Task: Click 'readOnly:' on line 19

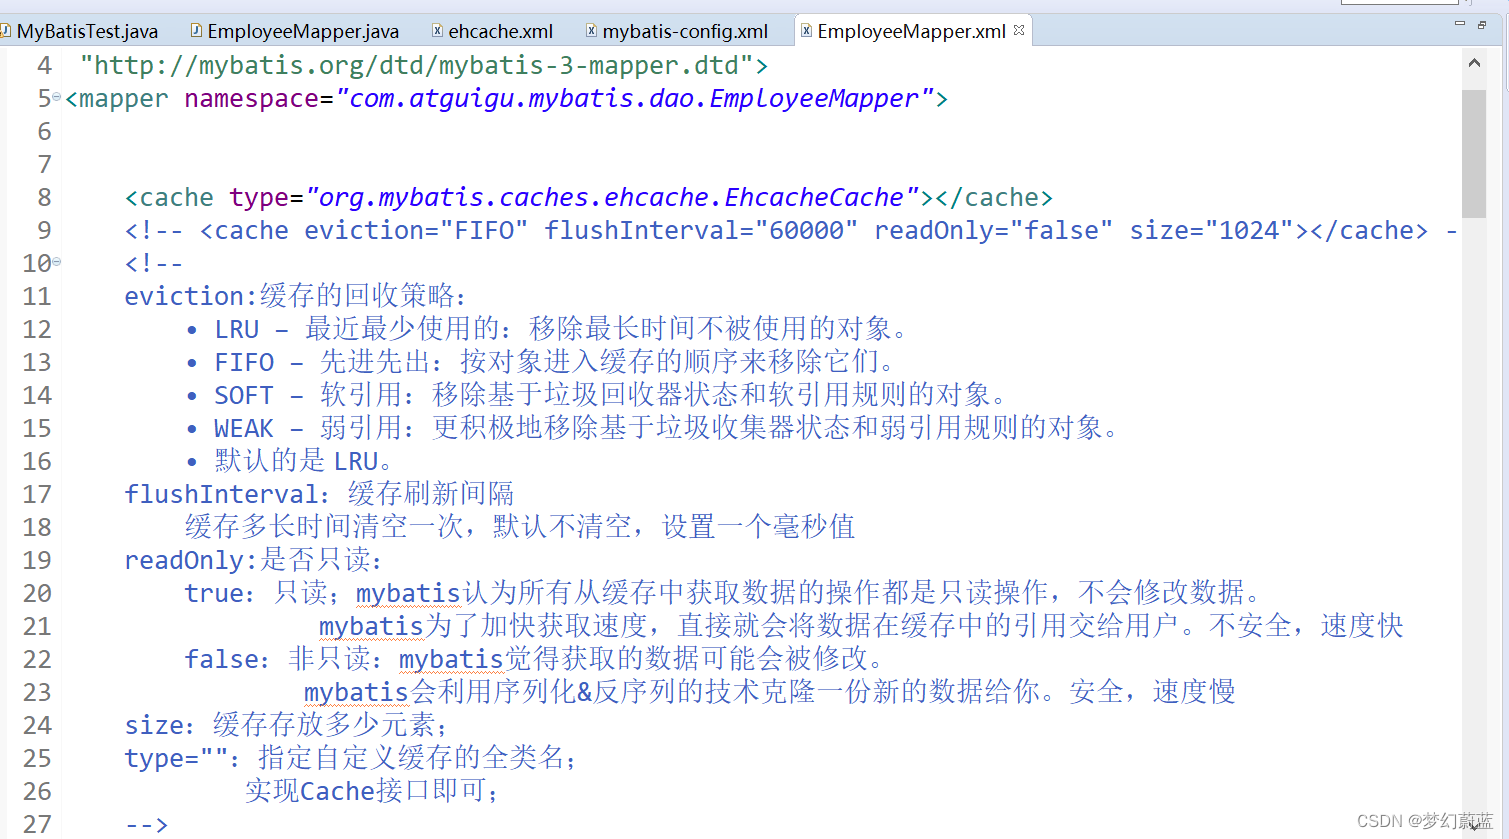Action: tap(191, 561)
